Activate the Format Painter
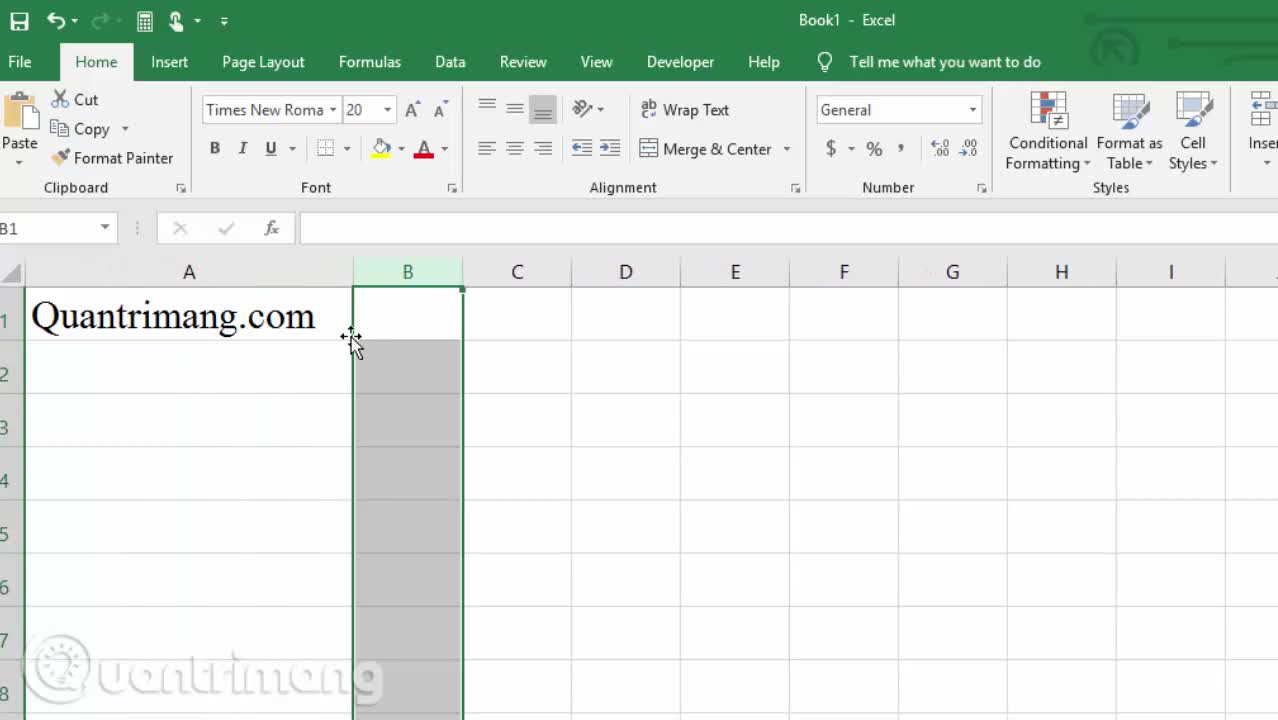This screenshot has height=720, width=1278. [x=112, y=158]
